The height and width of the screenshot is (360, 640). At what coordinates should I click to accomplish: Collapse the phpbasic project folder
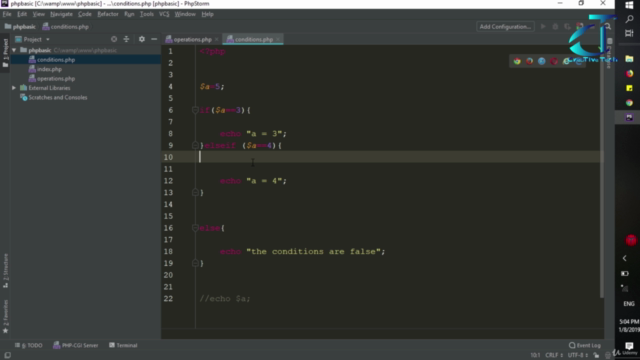click(x=14, y=50)
